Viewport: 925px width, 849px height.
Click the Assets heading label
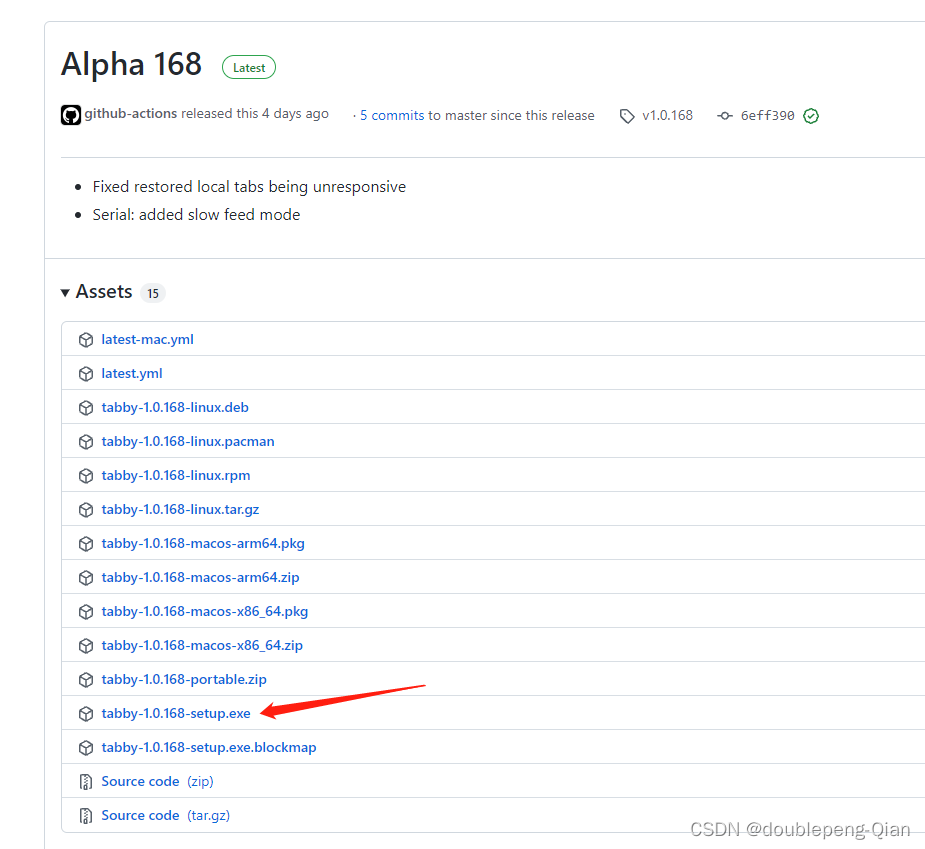pyautogui.click(x=104, y=291)
